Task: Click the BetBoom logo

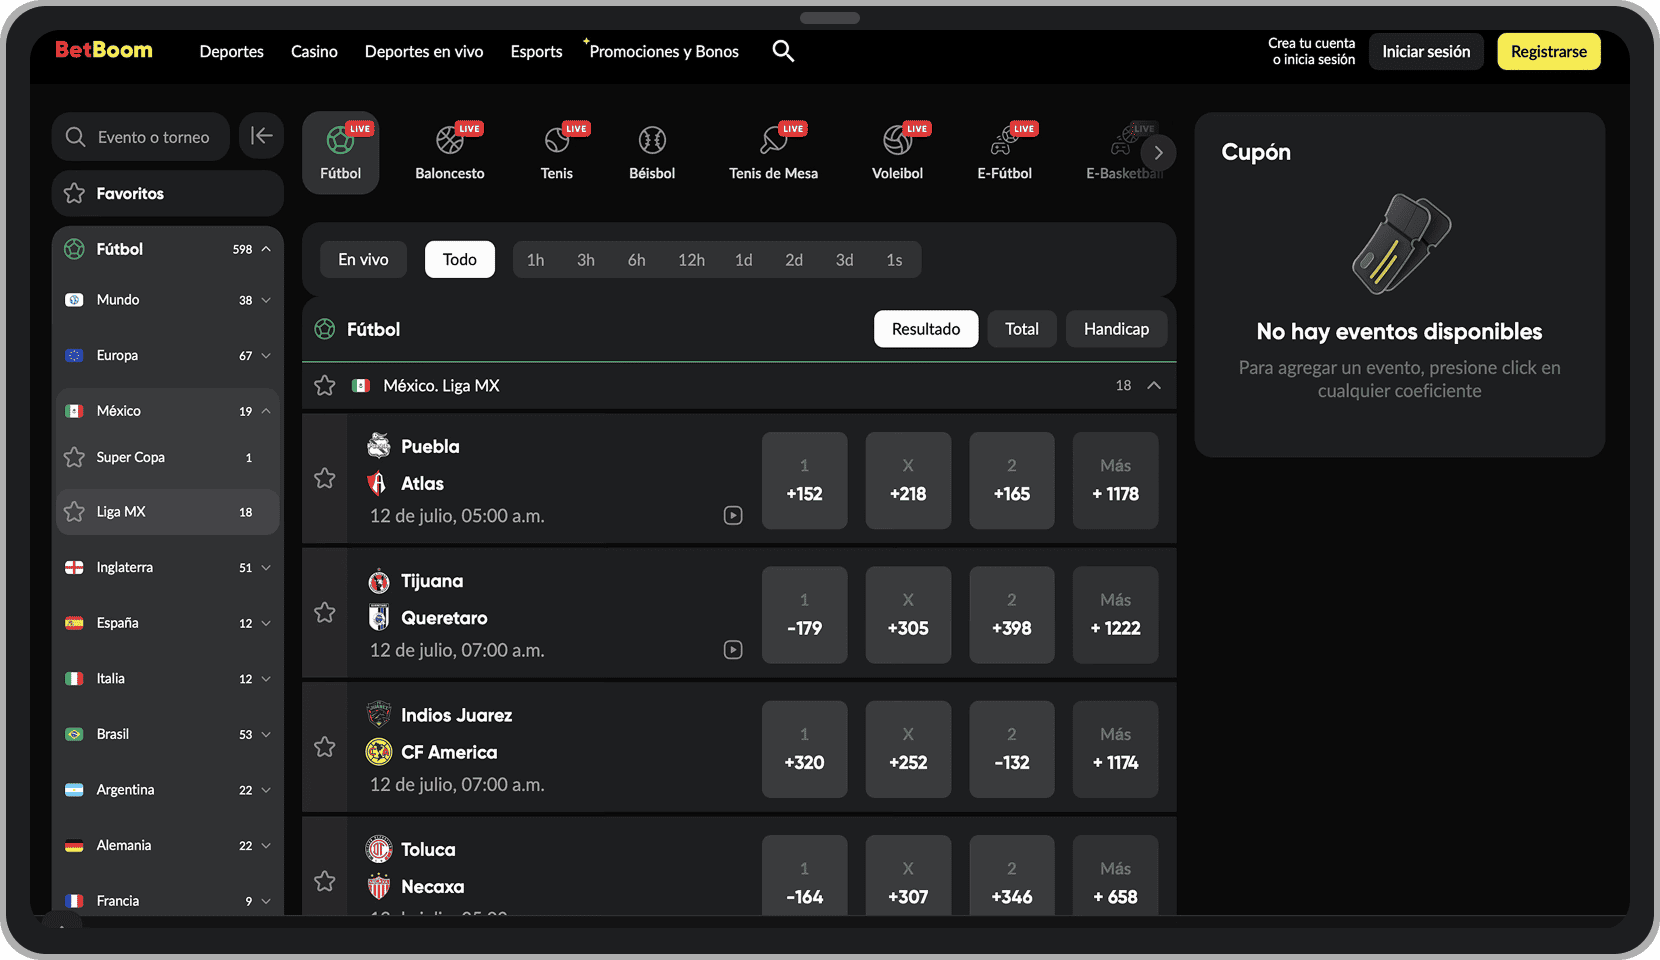Action: coord(104,50)
